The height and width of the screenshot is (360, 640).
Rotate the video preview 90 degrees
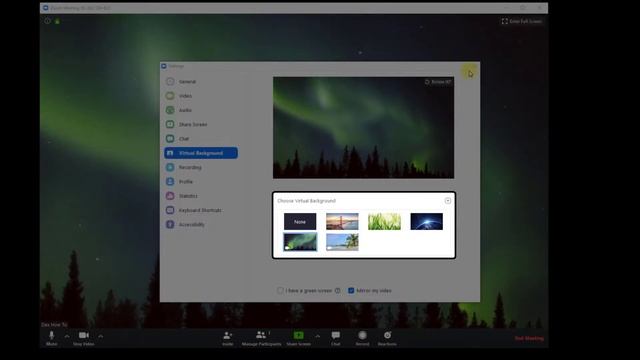438,82
